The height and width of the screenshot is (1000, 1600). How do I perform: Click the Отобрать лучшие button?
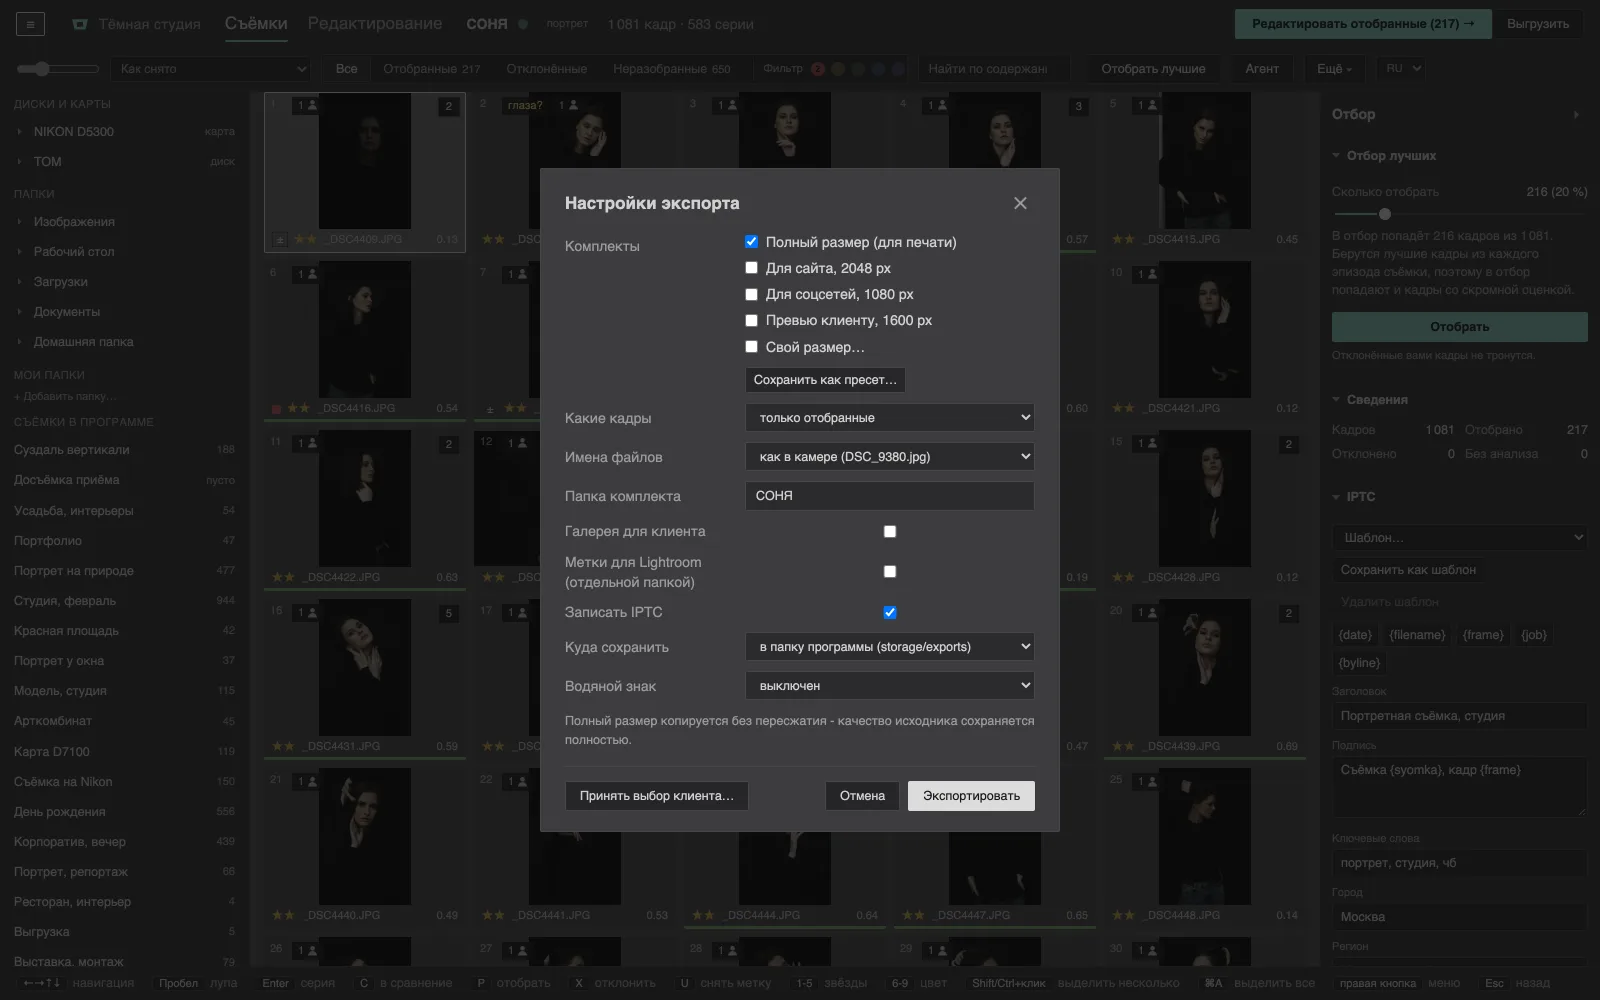1154,69
